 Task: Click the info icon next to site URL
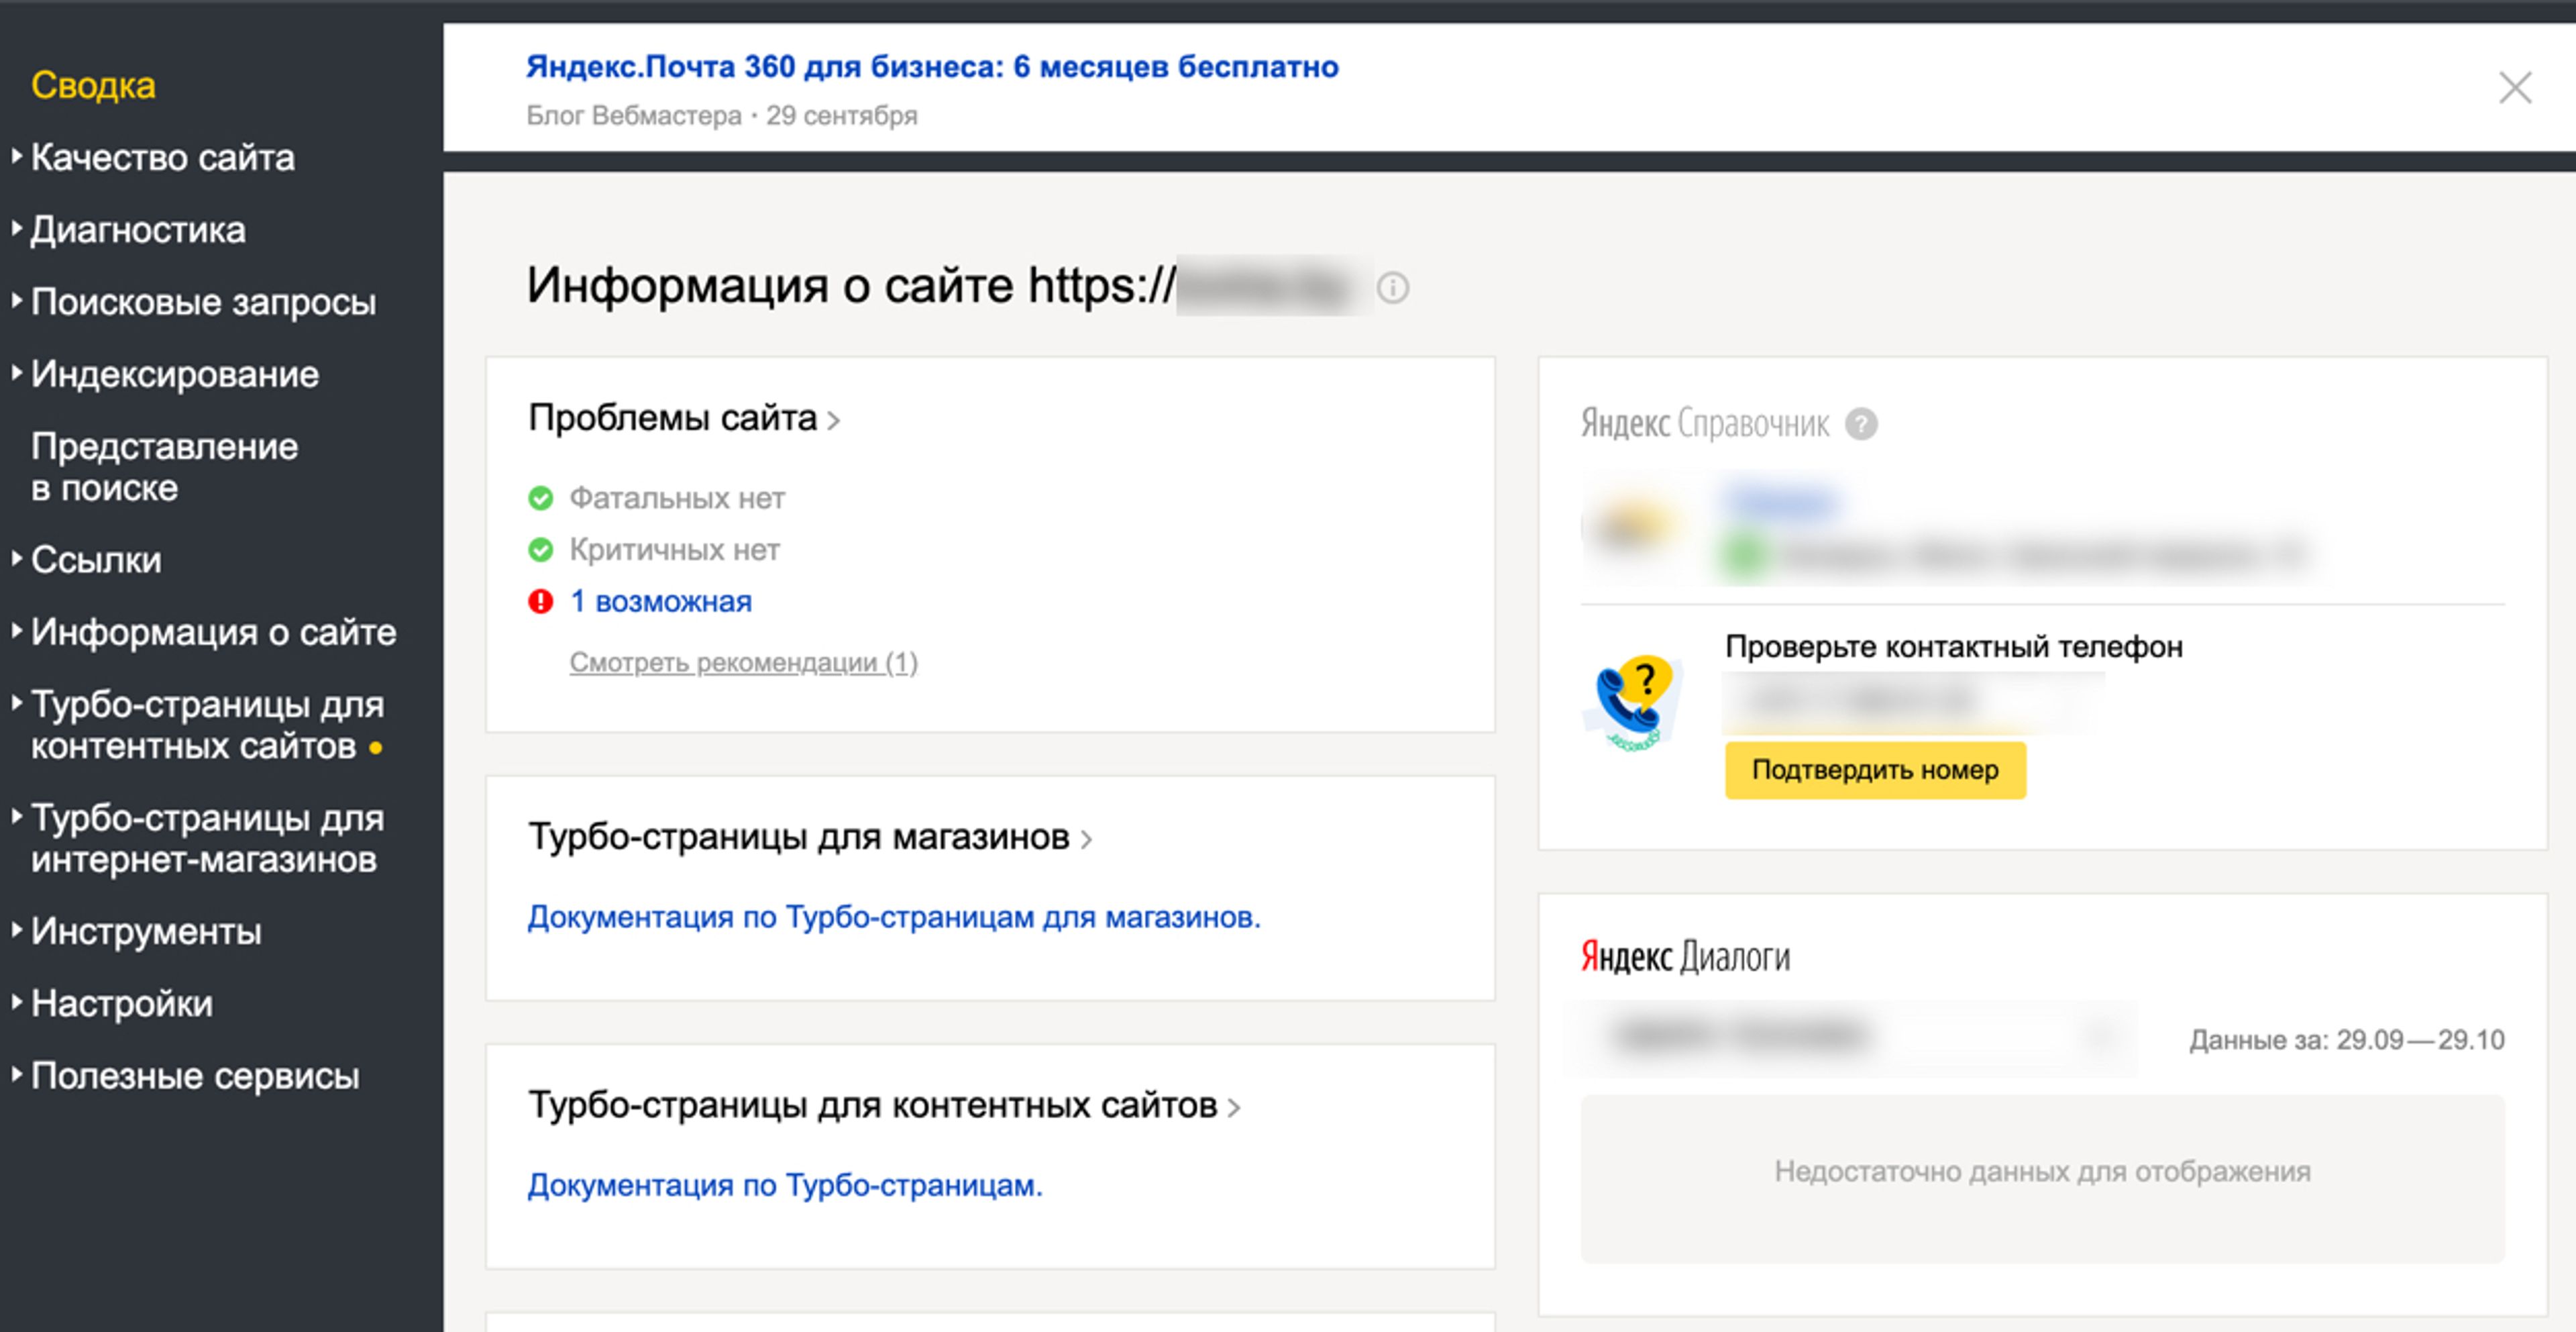click(1392, 288)
